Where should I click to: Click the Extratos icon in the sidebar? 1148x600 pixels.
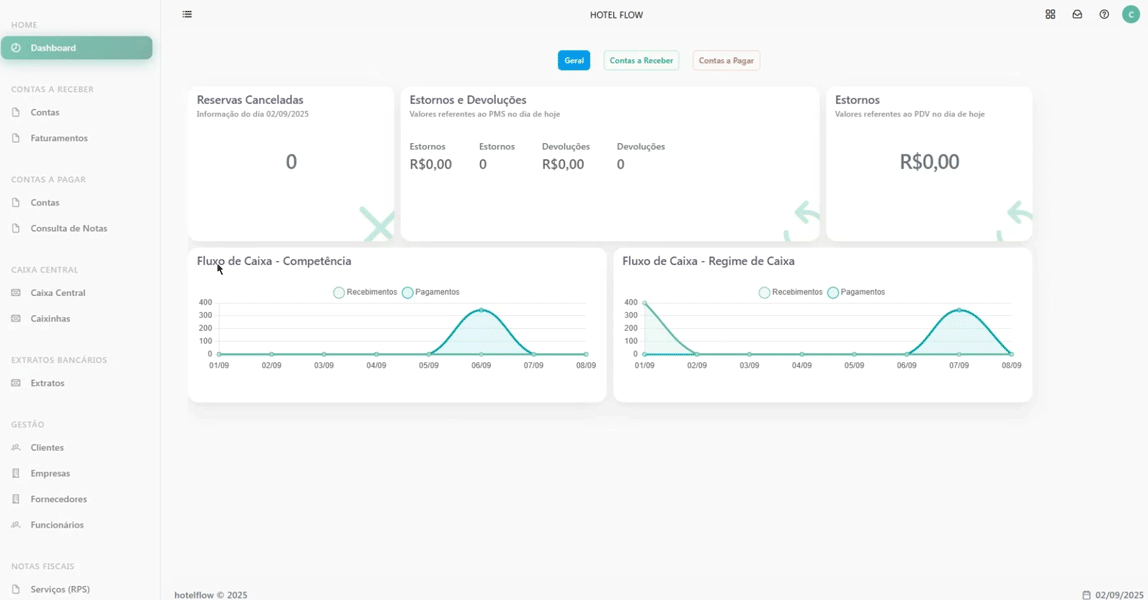pos(16,383)
